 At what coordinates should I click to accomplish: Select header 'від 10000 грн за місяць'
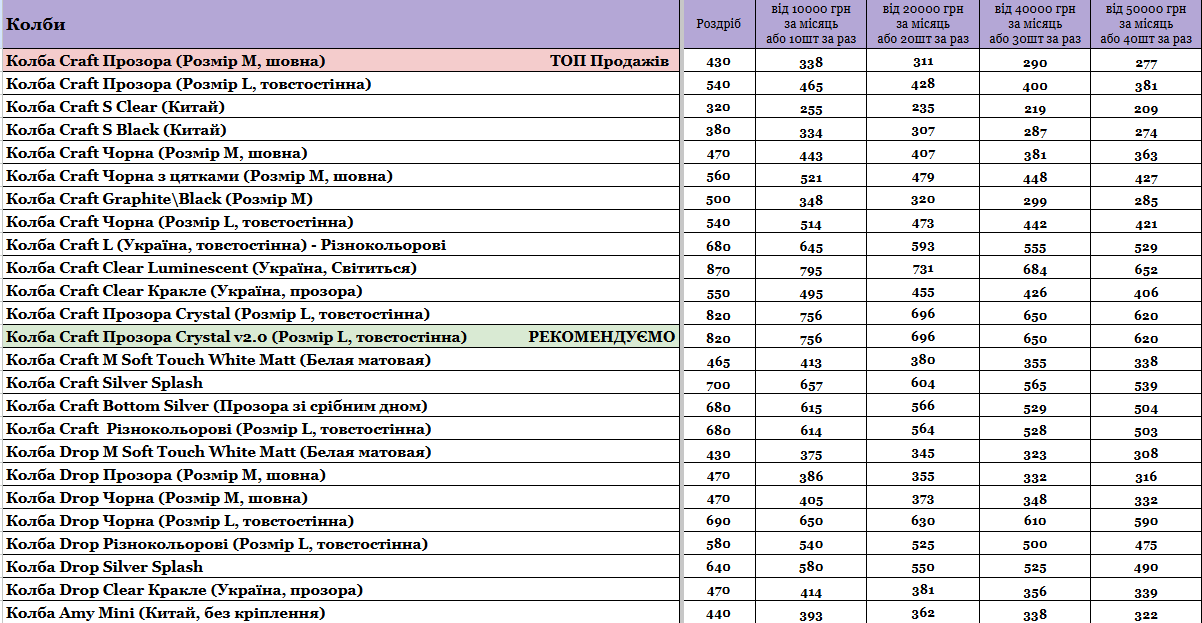point(811,23)
